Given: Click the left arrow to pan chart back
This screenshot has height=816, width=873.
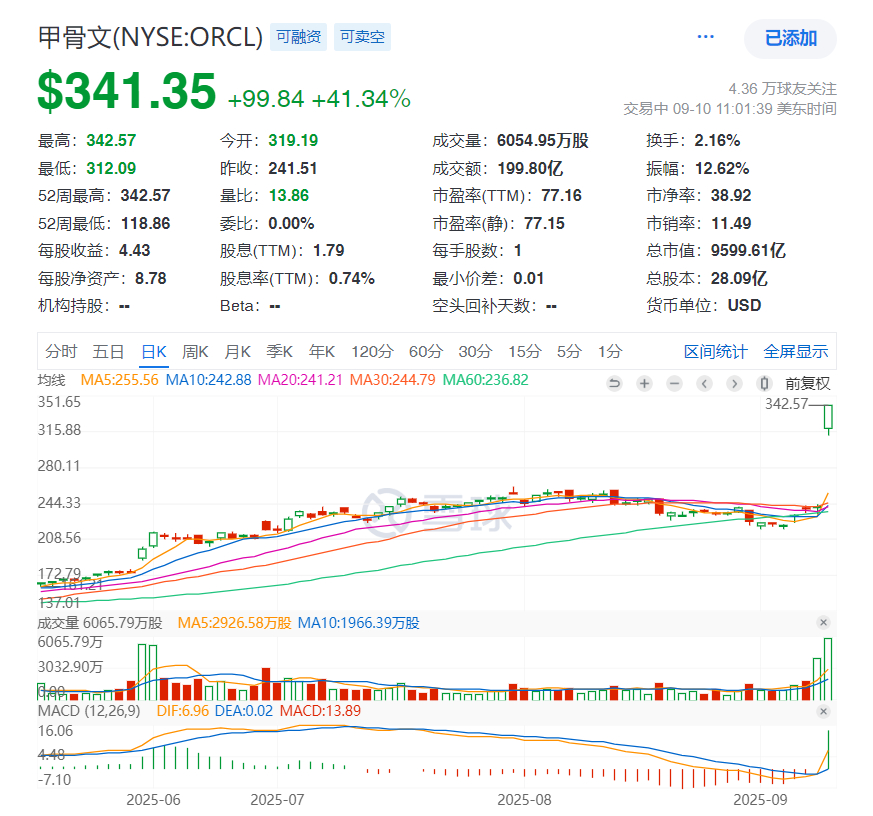Looking at the screenshot, I should [704, 383].
